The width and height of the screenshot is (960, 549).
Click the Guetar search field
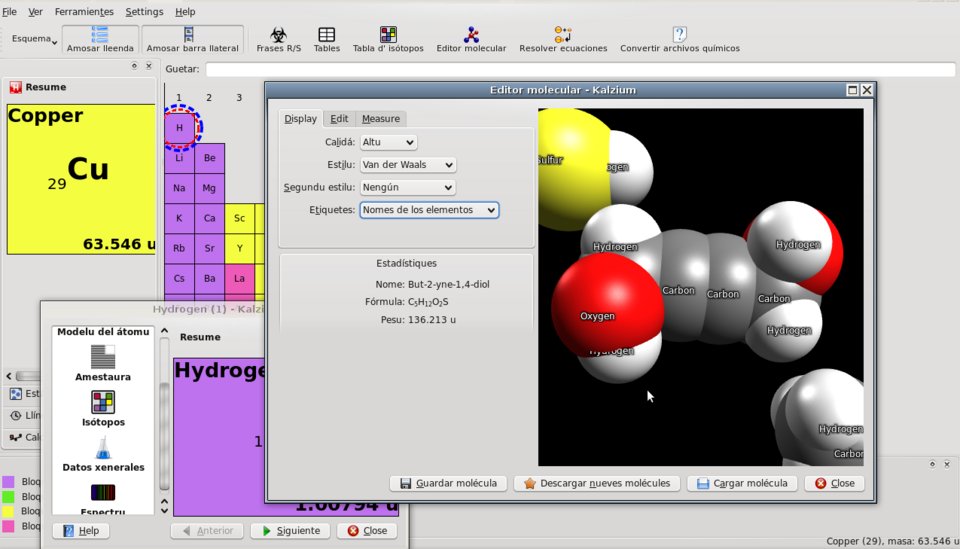click(x=580, y=69)
